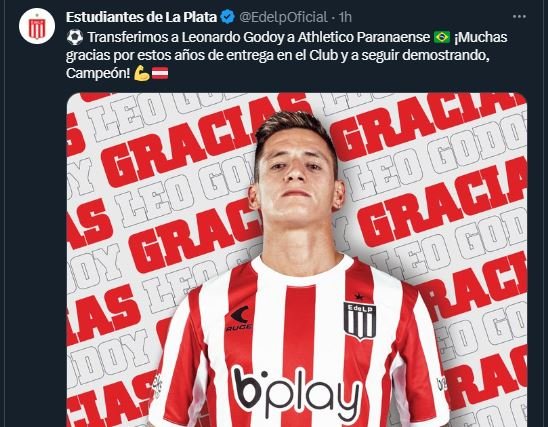Screen dimensions: 548x427
Task: Open the @EdelpOficial handle link
Action: click(283, 17)
